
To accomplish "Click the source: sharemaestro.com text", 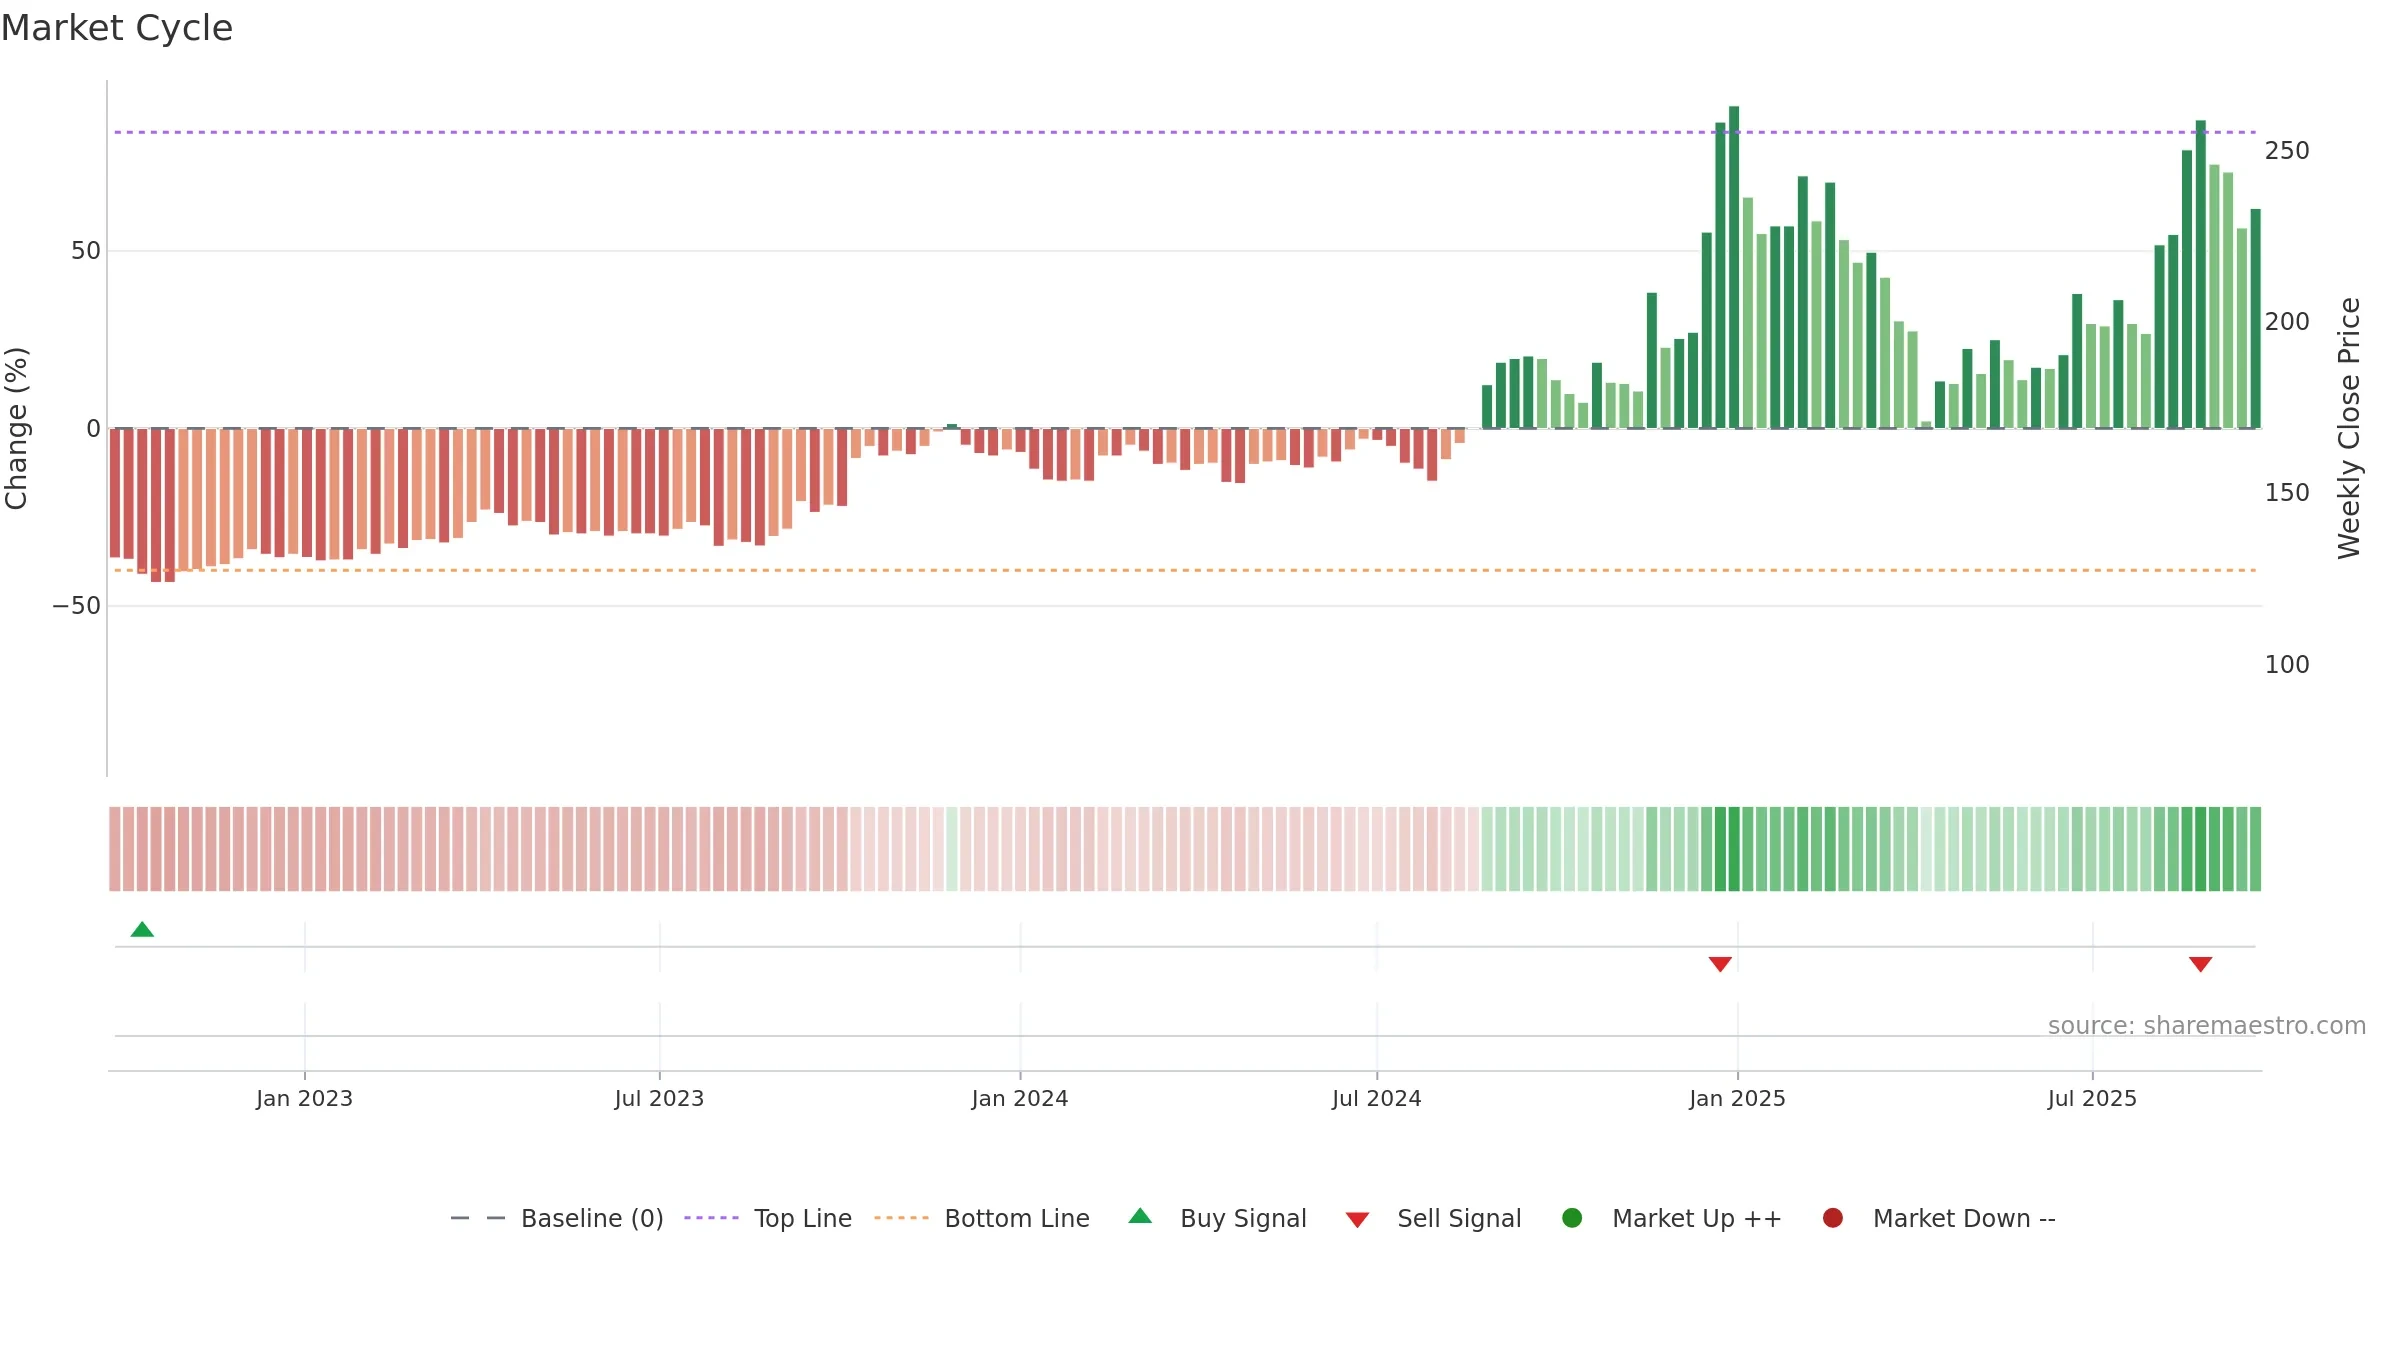I will pos(2207,1025).
